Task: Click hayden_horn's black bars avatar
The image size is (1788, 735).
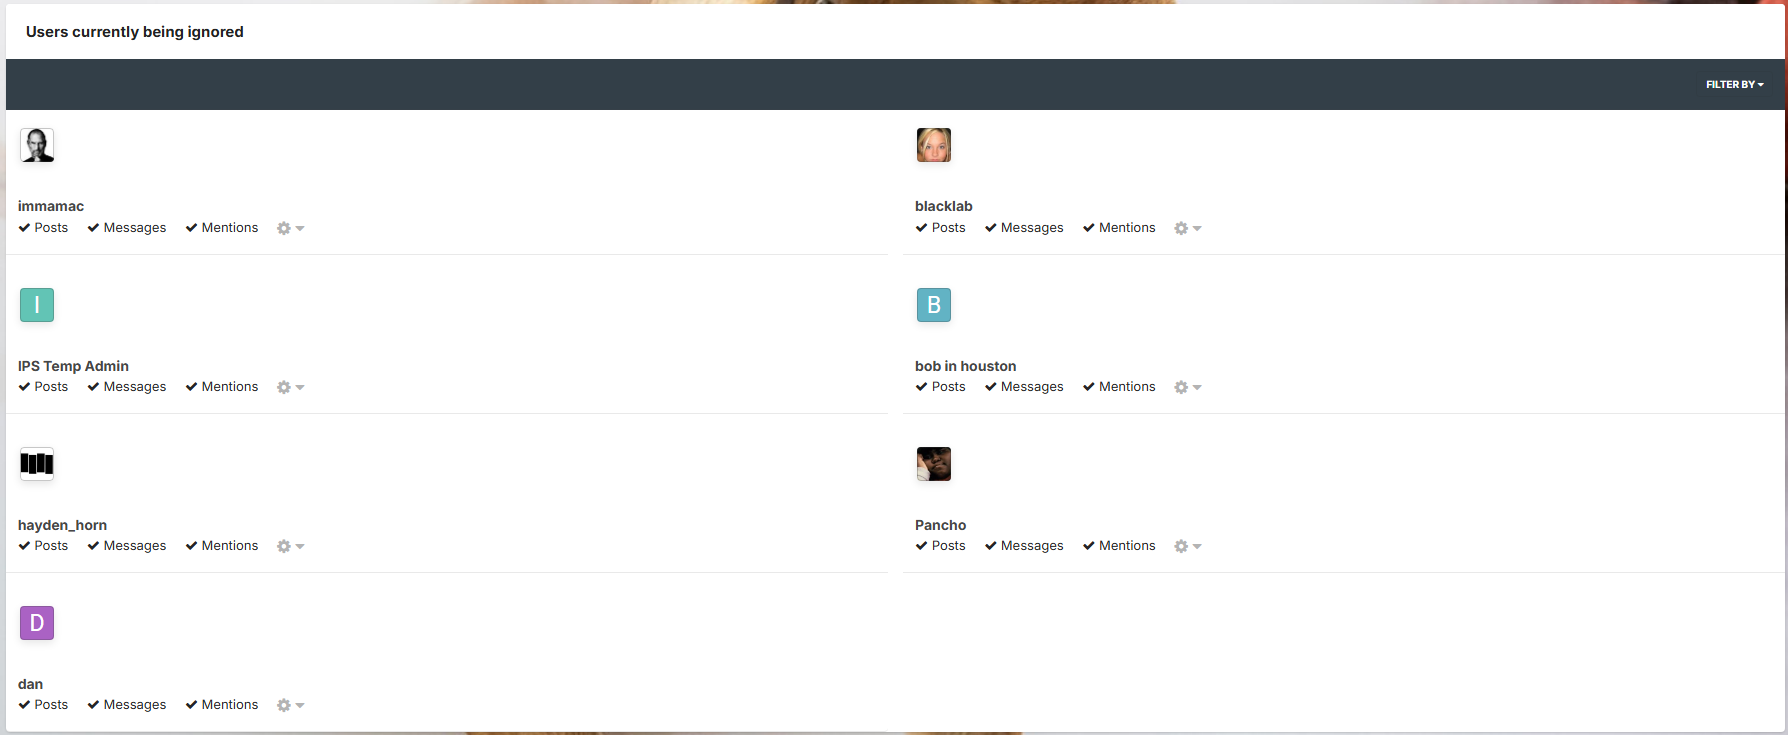Action: tap(37, 464)
